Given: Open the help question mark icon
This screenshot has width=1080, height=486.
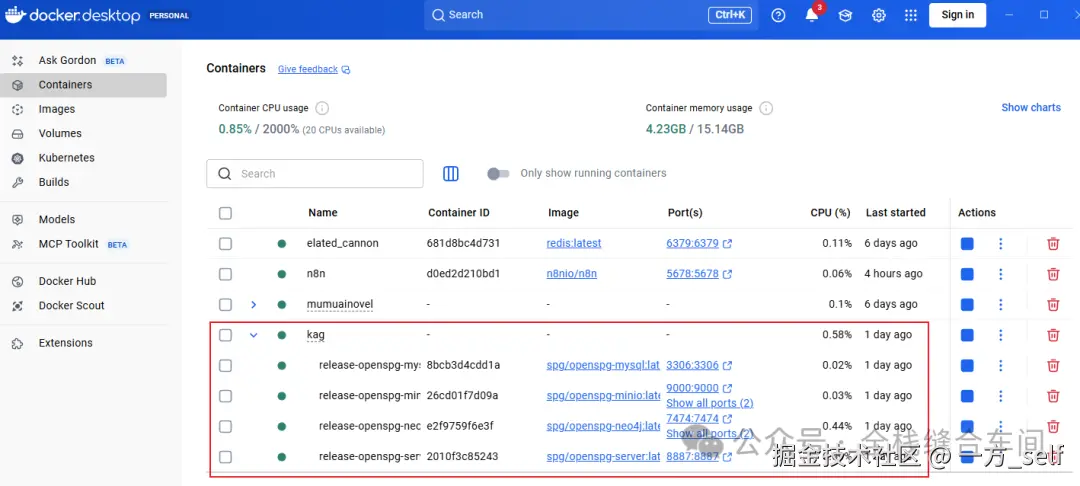Looking at the screenshot, I should pyautogui.click(x=778, y=15).
